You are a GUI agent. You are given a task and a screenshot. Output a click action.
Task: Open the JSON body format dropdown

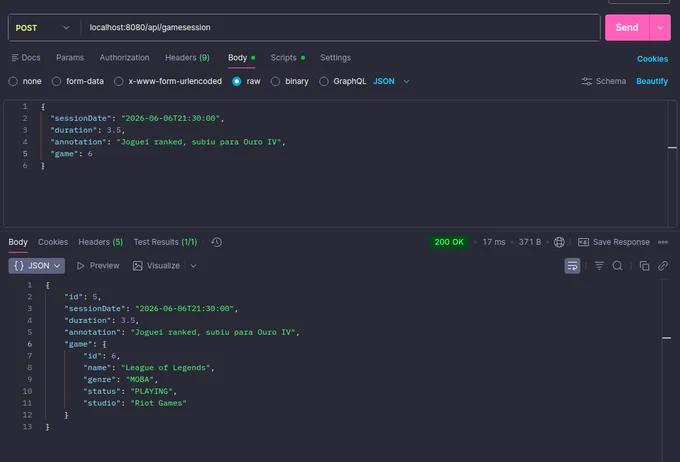(x=391, y=81)
